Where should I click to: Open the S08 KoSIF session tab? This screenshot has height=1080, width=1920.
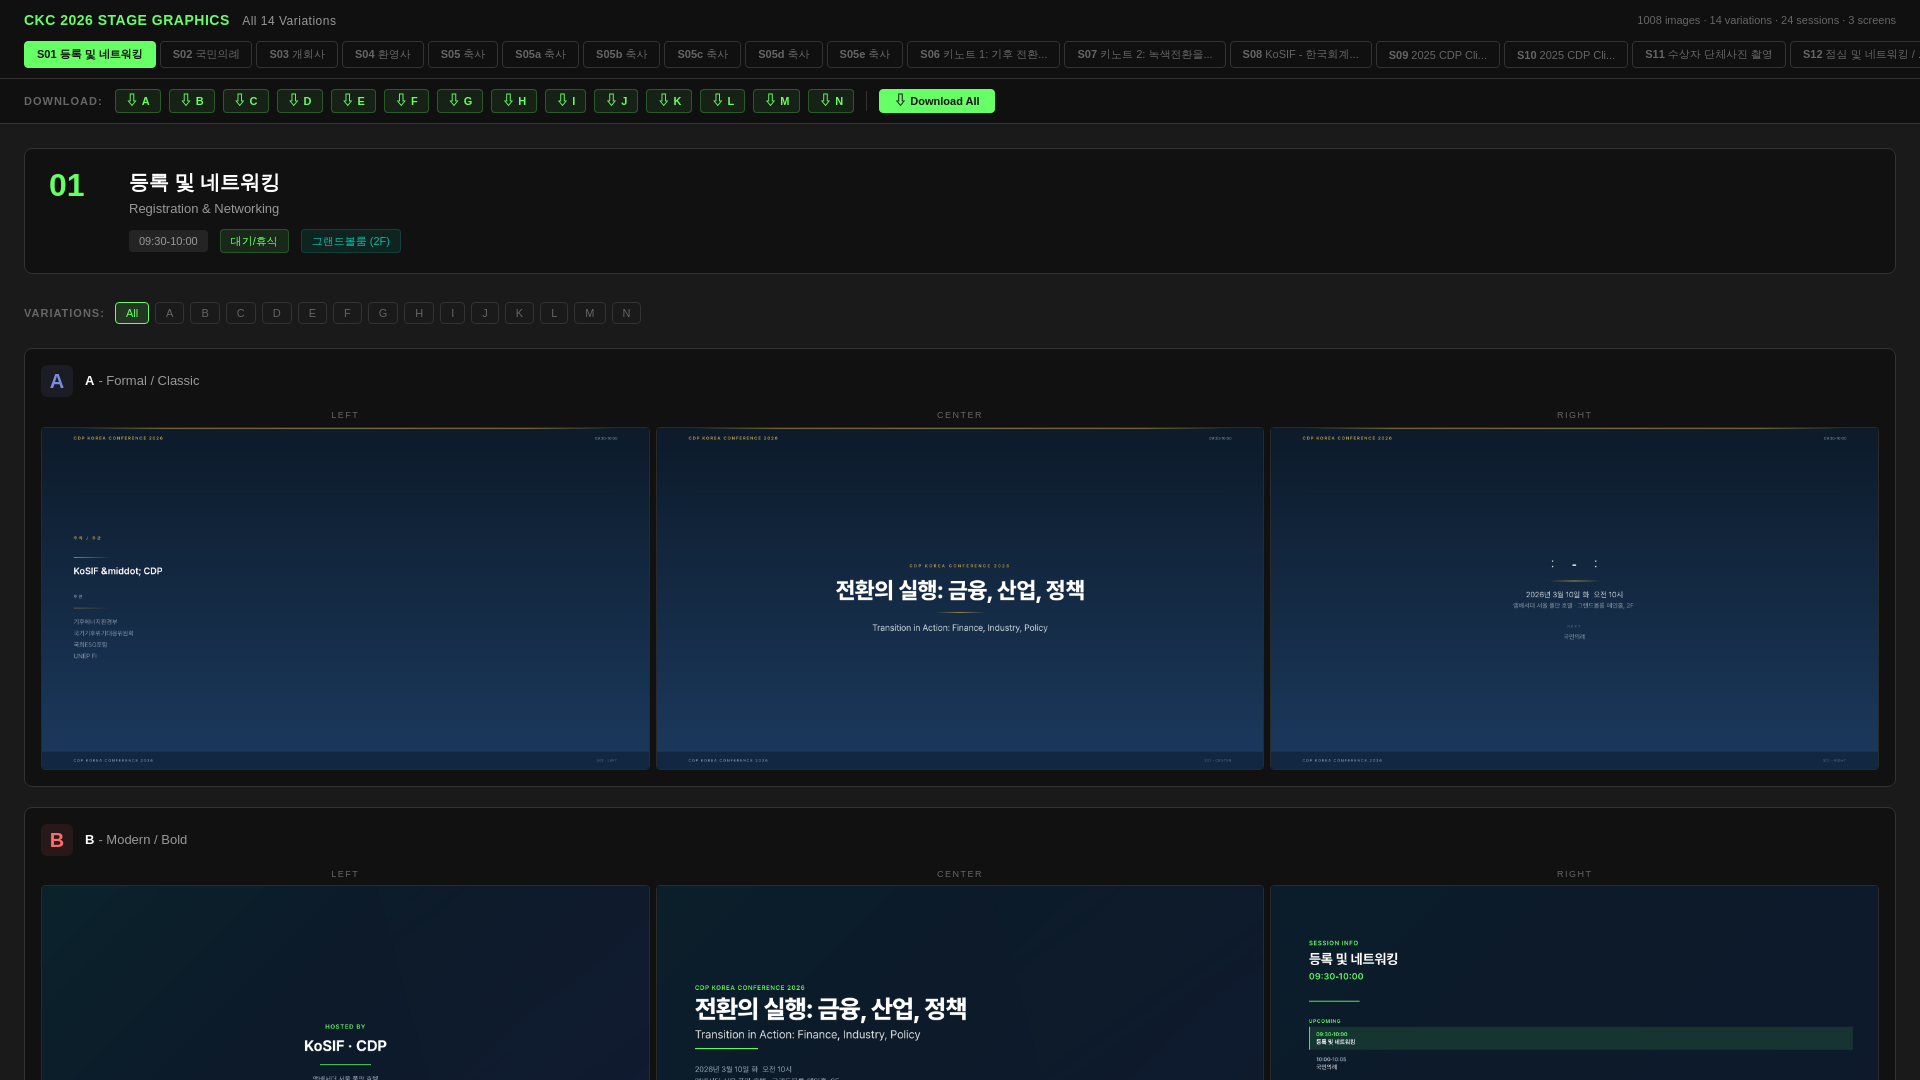pos(1300,54)
